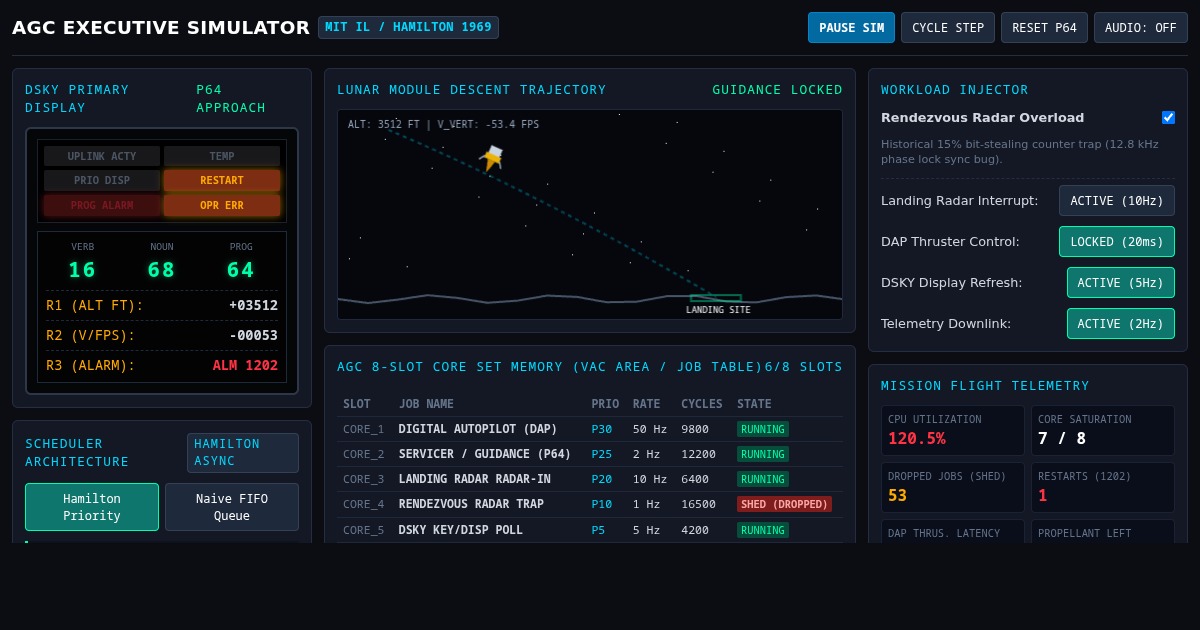Image resolution: width=1200 pixels, height=630 pixels.
Task: Toggle Telemetry Downlink ACTIVE (2Hz)
Action: pyautogui.click(x=1121, y=324)
